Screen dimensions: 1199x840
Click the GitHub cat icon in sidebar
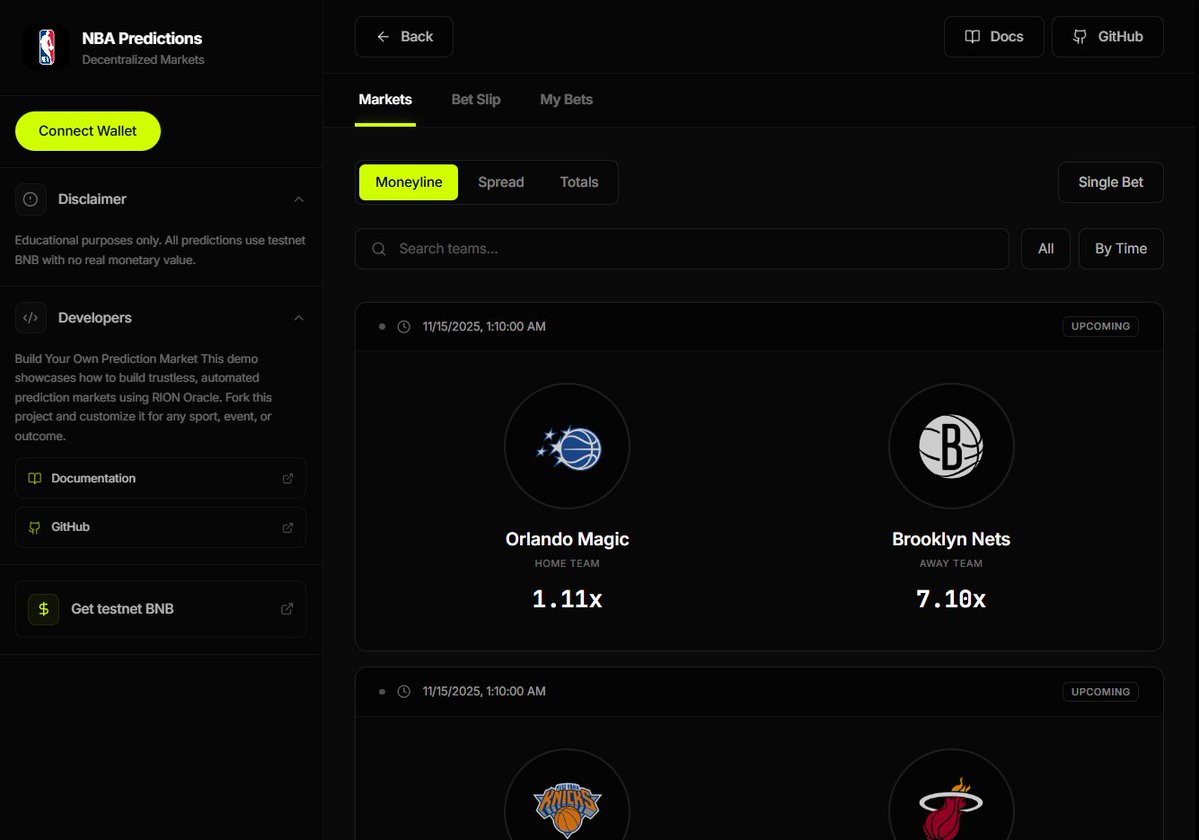(34, 527)
